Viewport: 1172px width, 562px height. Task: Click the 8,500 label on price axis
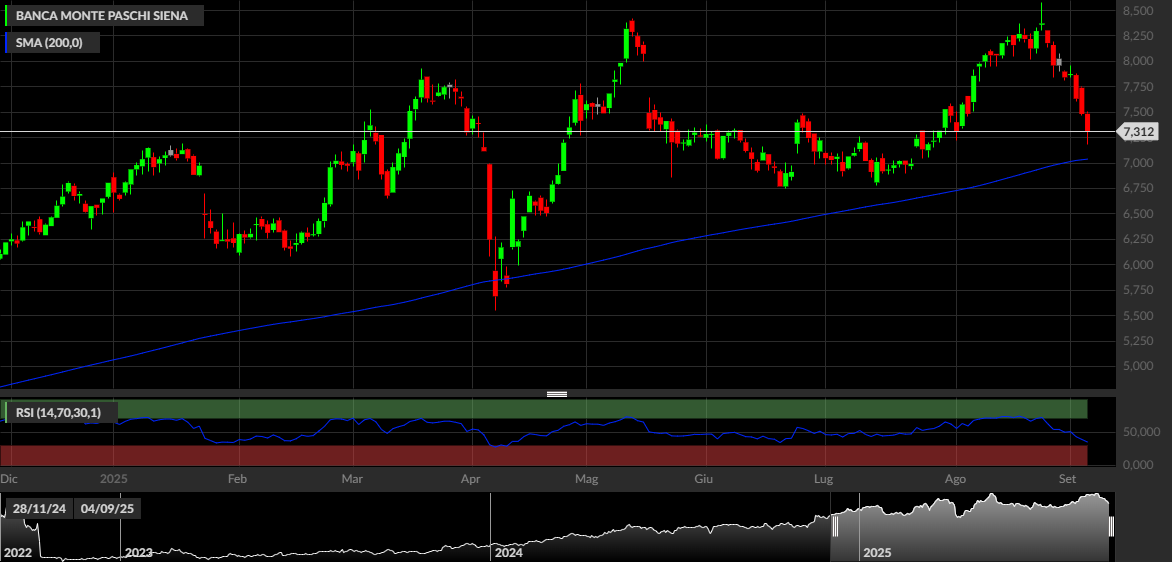[1136, 11]
